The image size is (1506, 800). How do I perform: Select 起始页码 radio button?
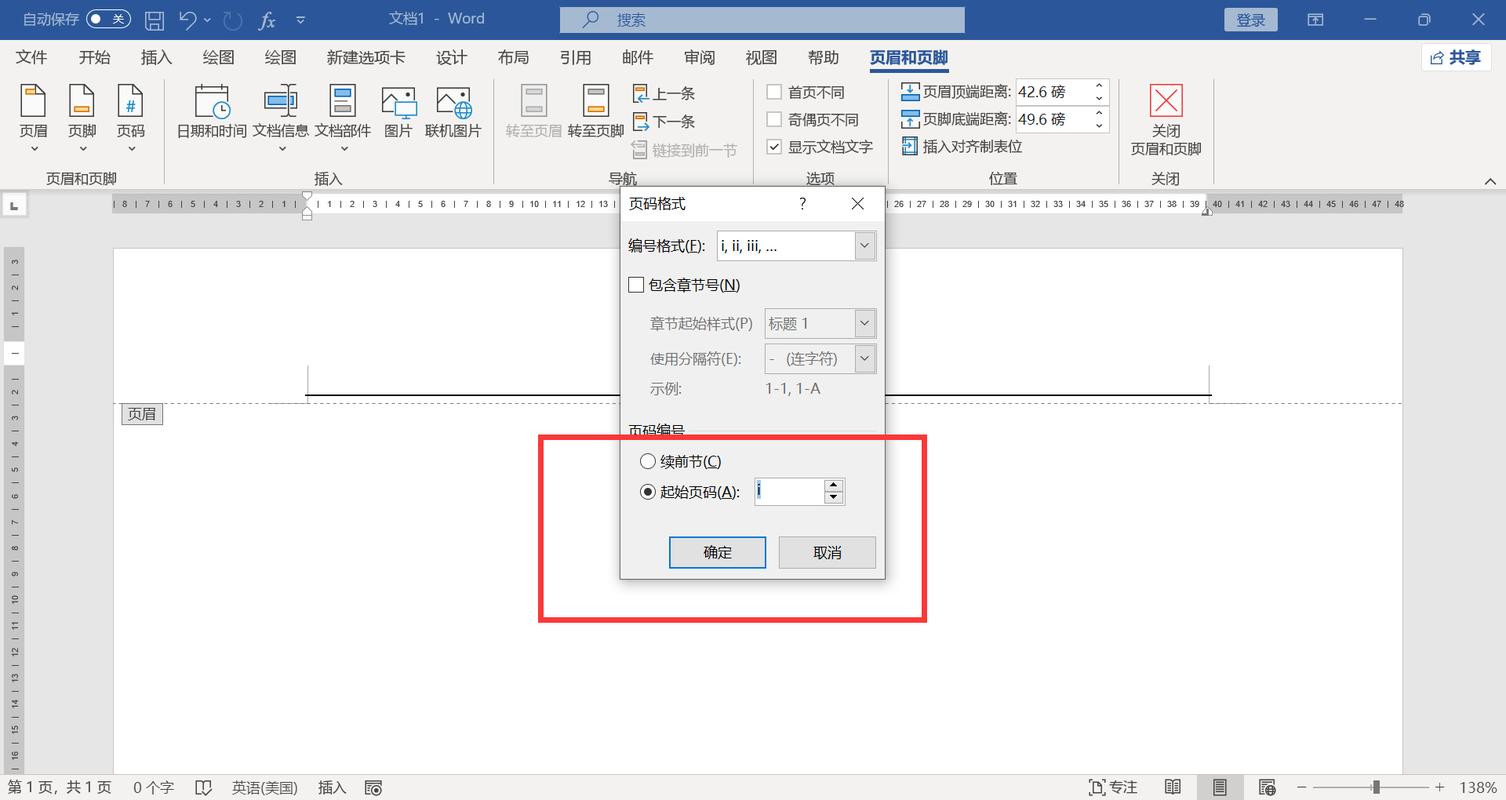click(x=648, y=491)
